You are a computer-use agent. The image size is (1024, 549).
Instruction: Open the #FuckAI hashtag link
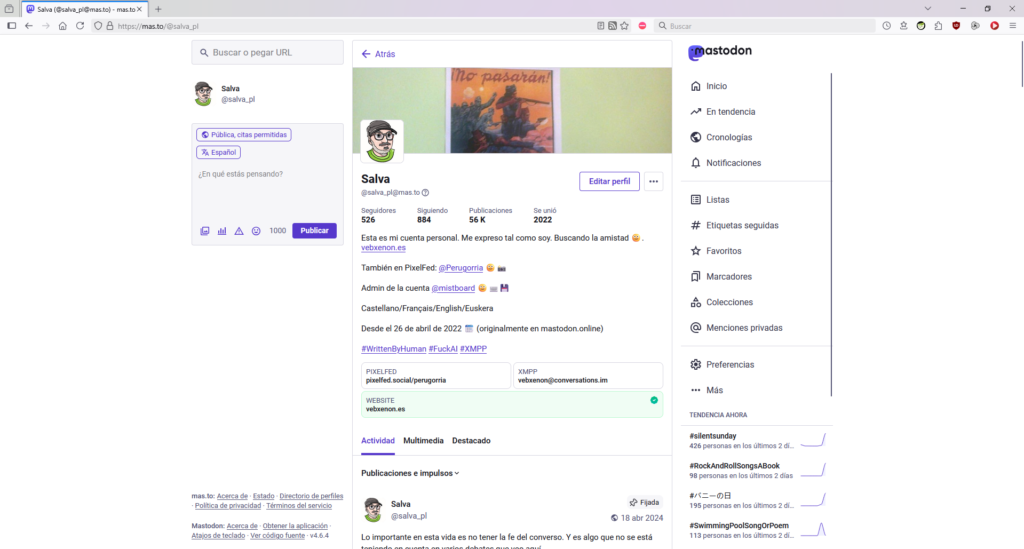(443, 349)
